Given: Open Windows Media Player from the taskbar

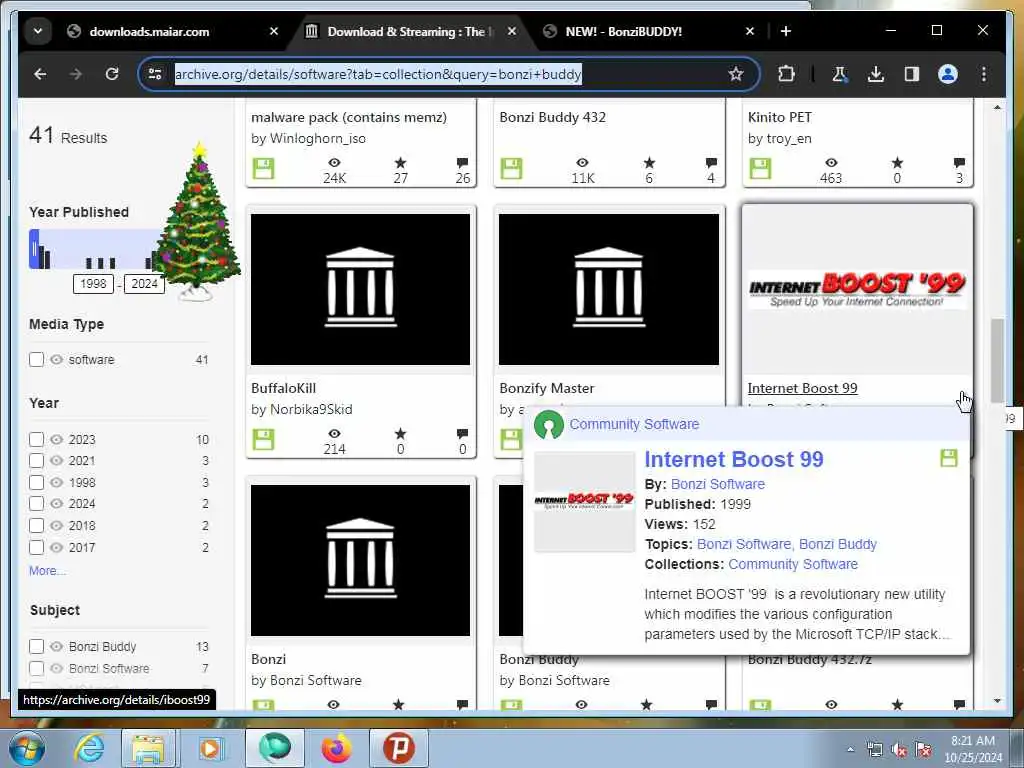Looking at the screenshot, I should 210,748.
